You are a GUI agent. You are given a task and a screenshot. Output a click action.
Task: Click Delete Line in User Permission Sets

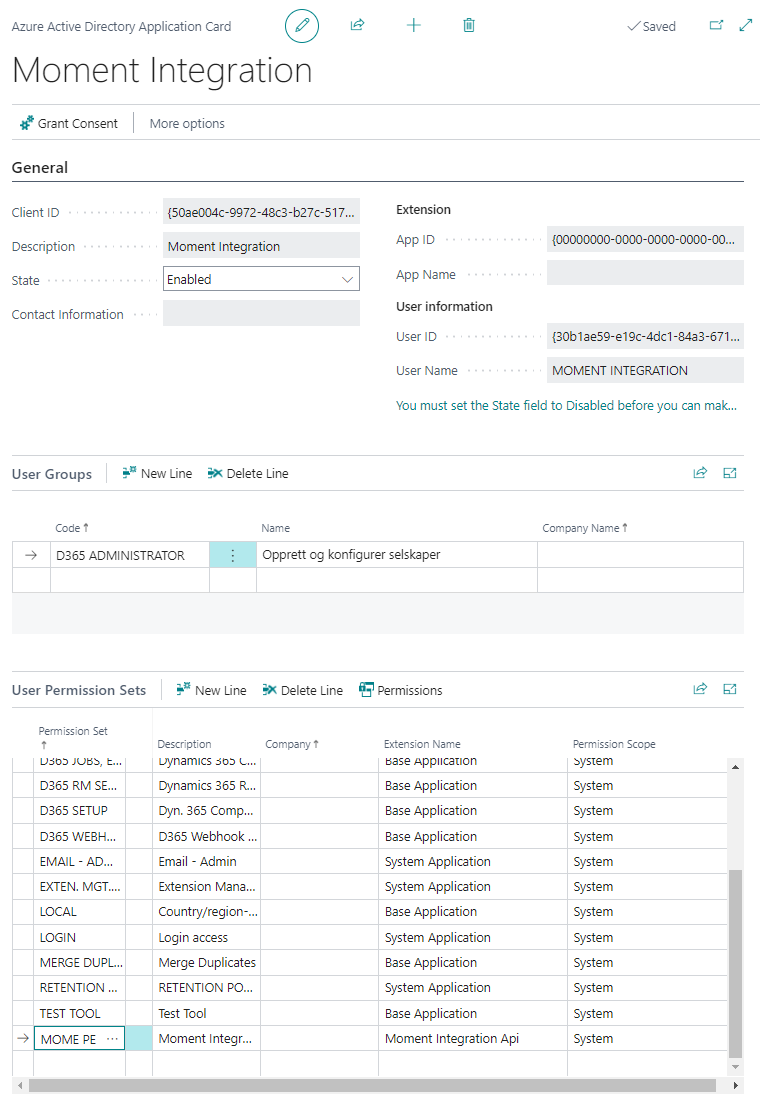[302, 690]
